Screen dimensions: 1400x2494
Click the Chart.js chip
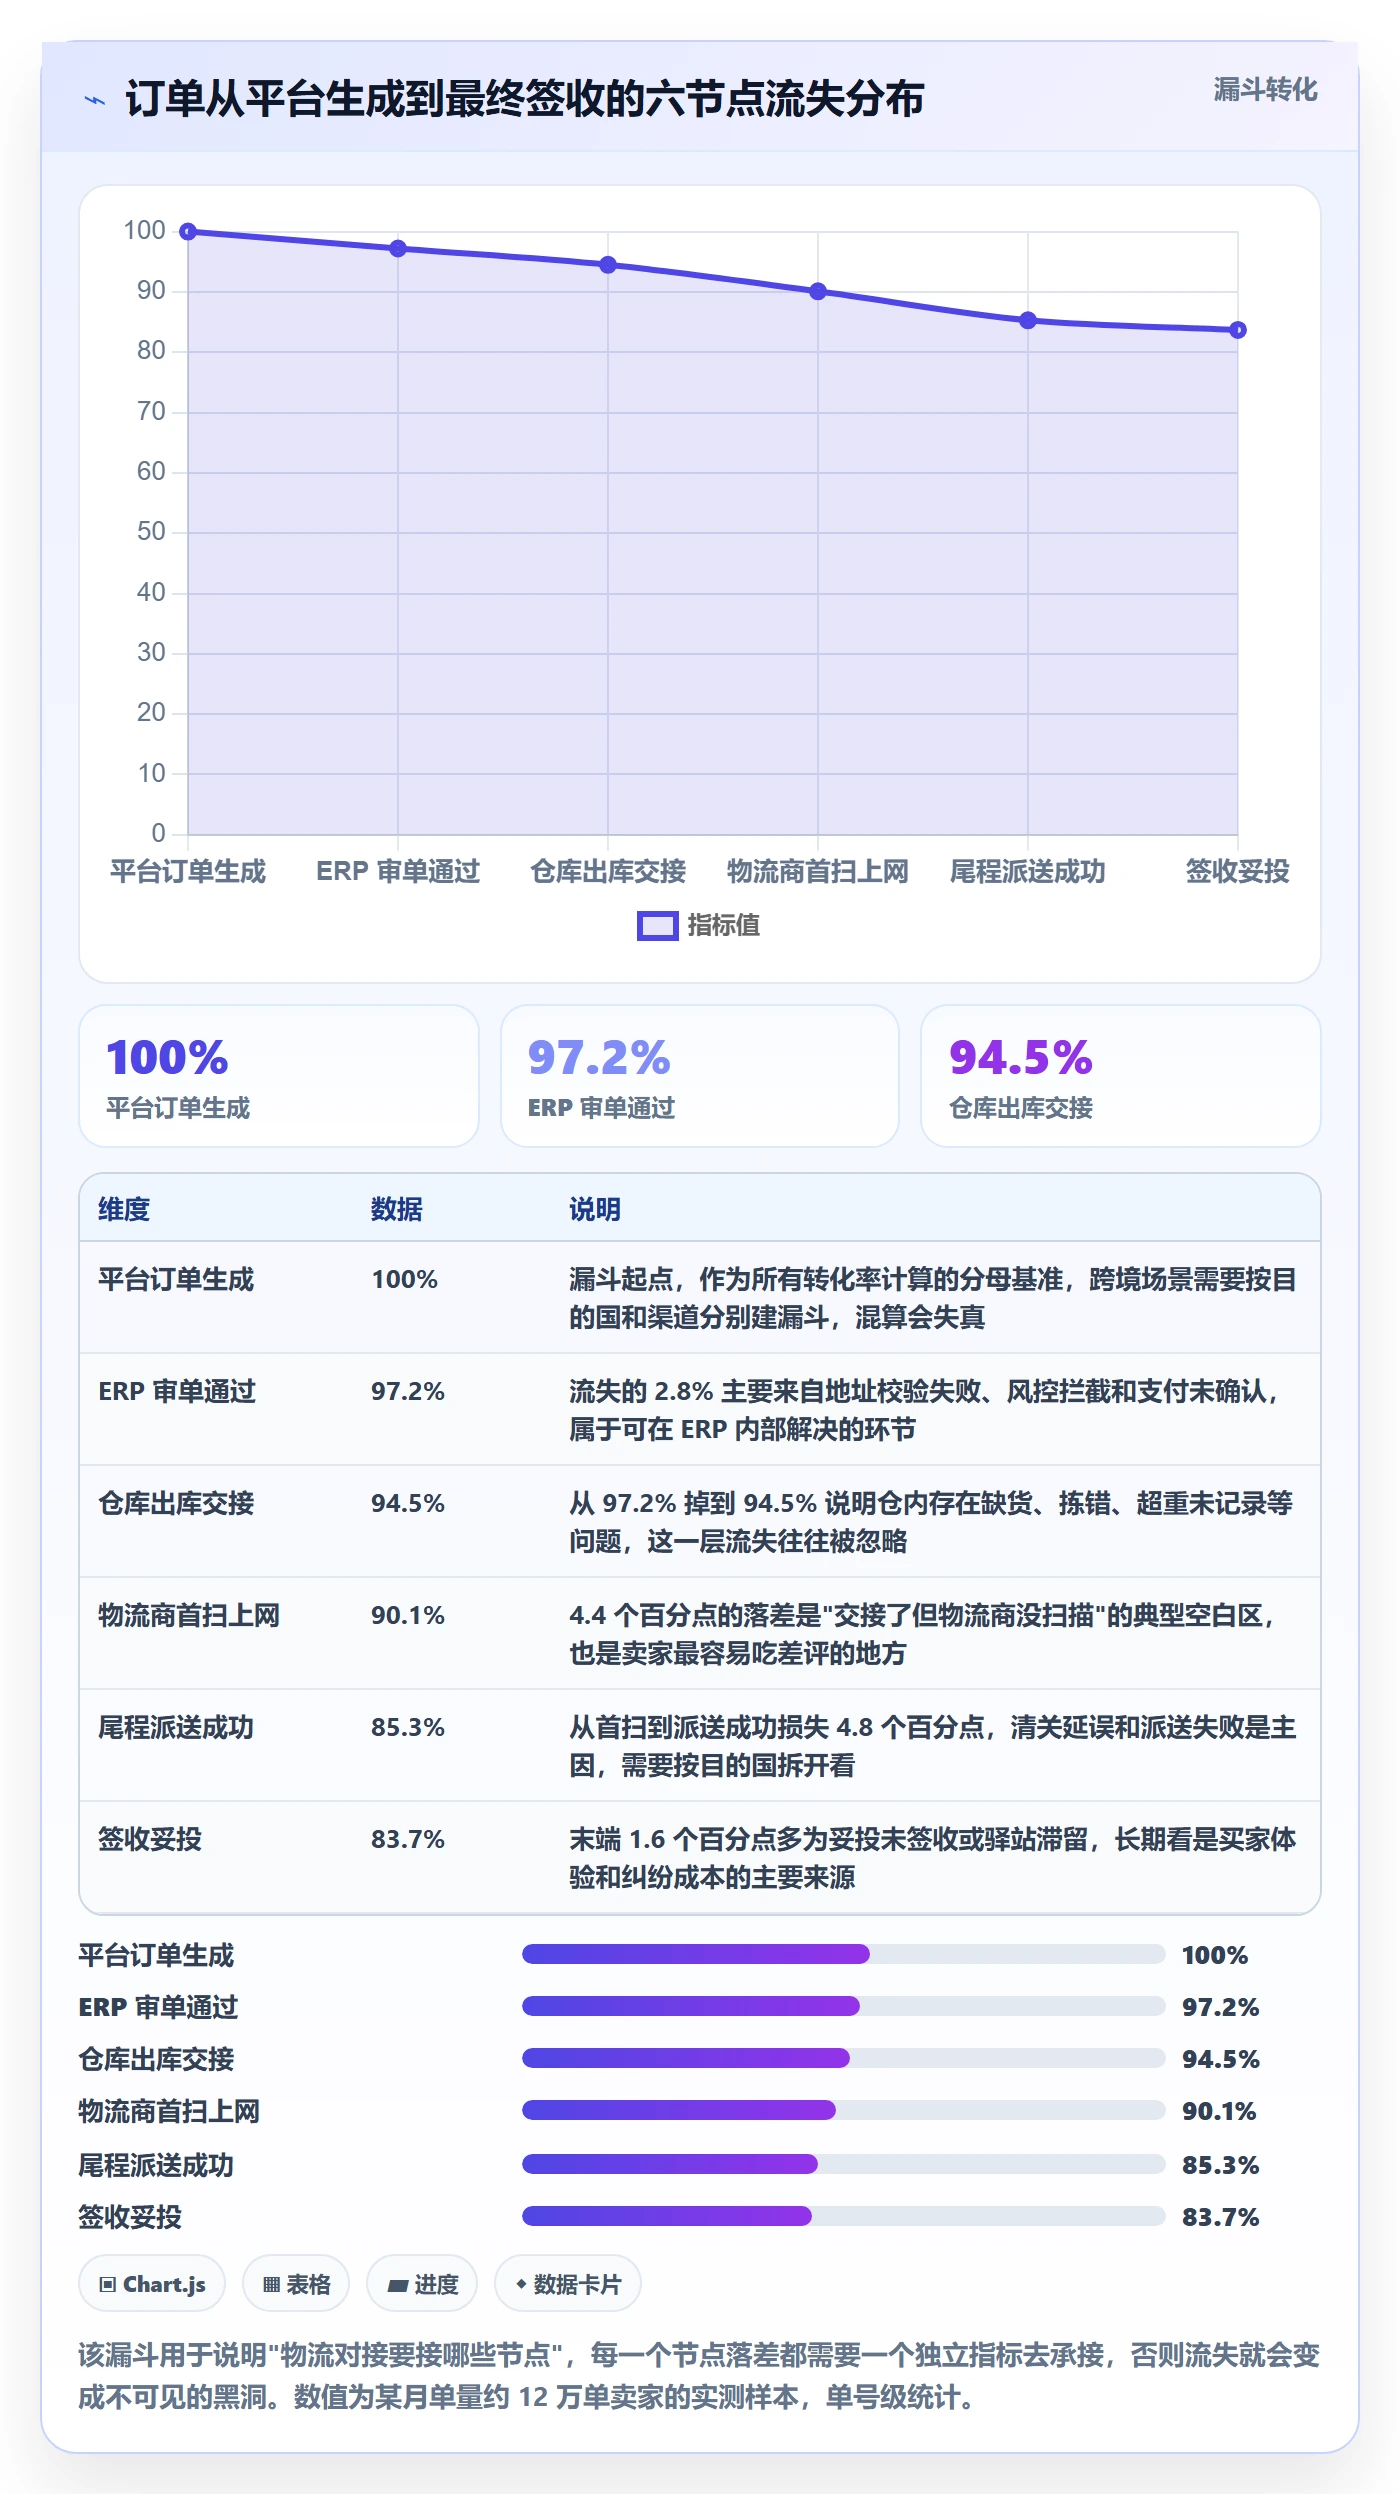tap(152, 2284)
